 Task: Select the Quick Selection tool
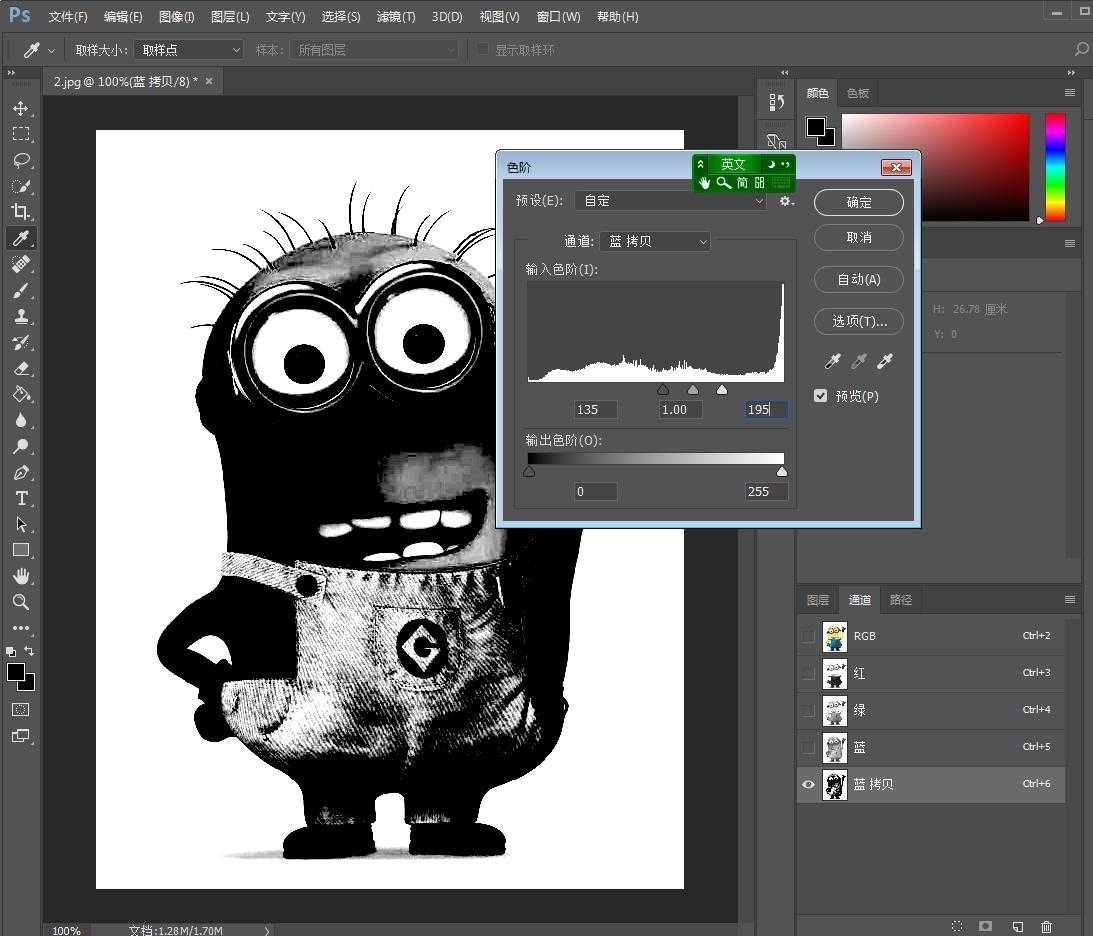point(21,186)
